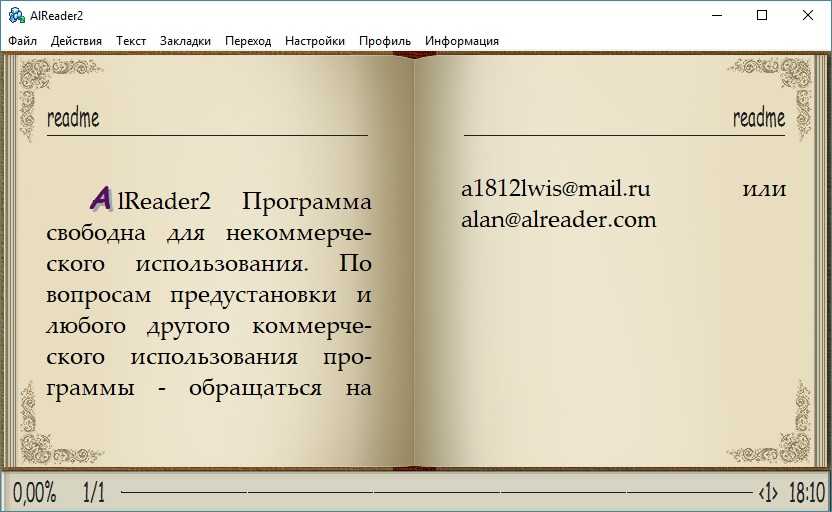Open the Профиль menu
This screenshot has height=512, width=832.
click(385, 41)
